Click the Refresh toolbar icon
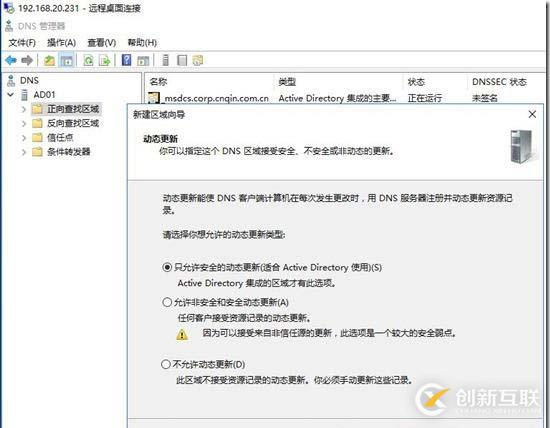The width and height of the screenshot is (550, 428). pyautogui.click(x=88, y=60)
